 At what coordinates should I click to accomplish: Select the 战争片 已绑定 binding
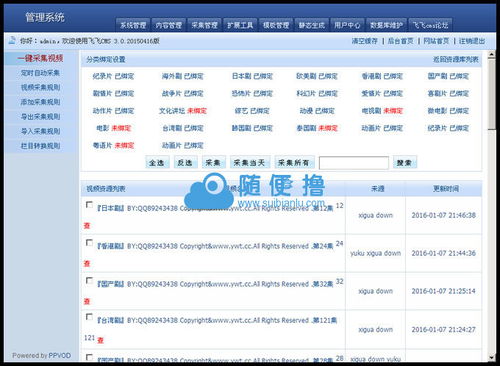[x=182, y=93]
